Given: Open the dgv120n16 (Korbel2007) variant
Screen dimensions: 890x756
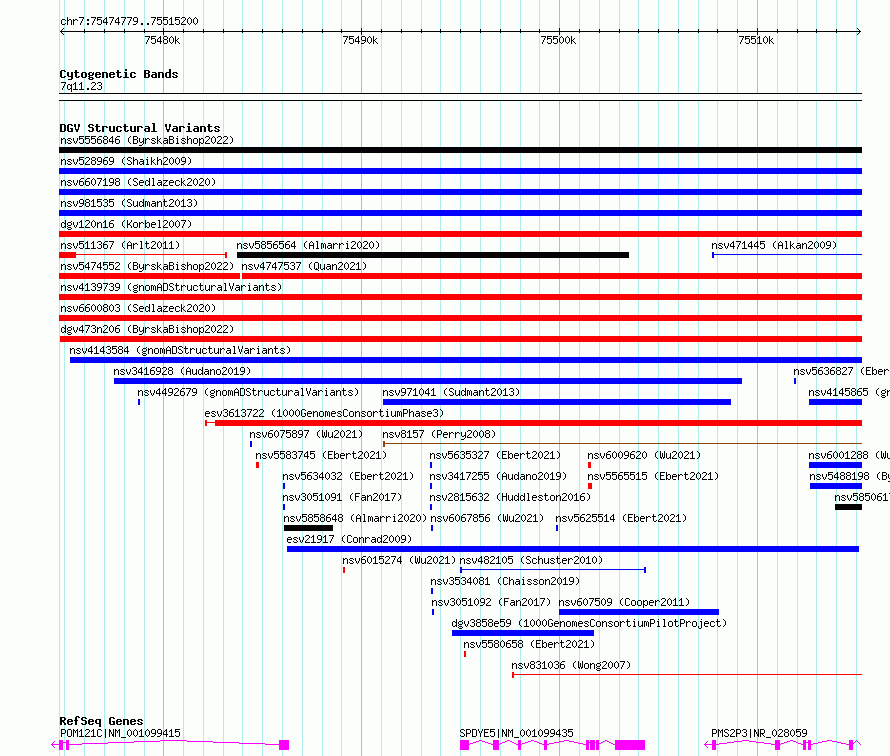Looking at the screenshot, I should (126, 224).
